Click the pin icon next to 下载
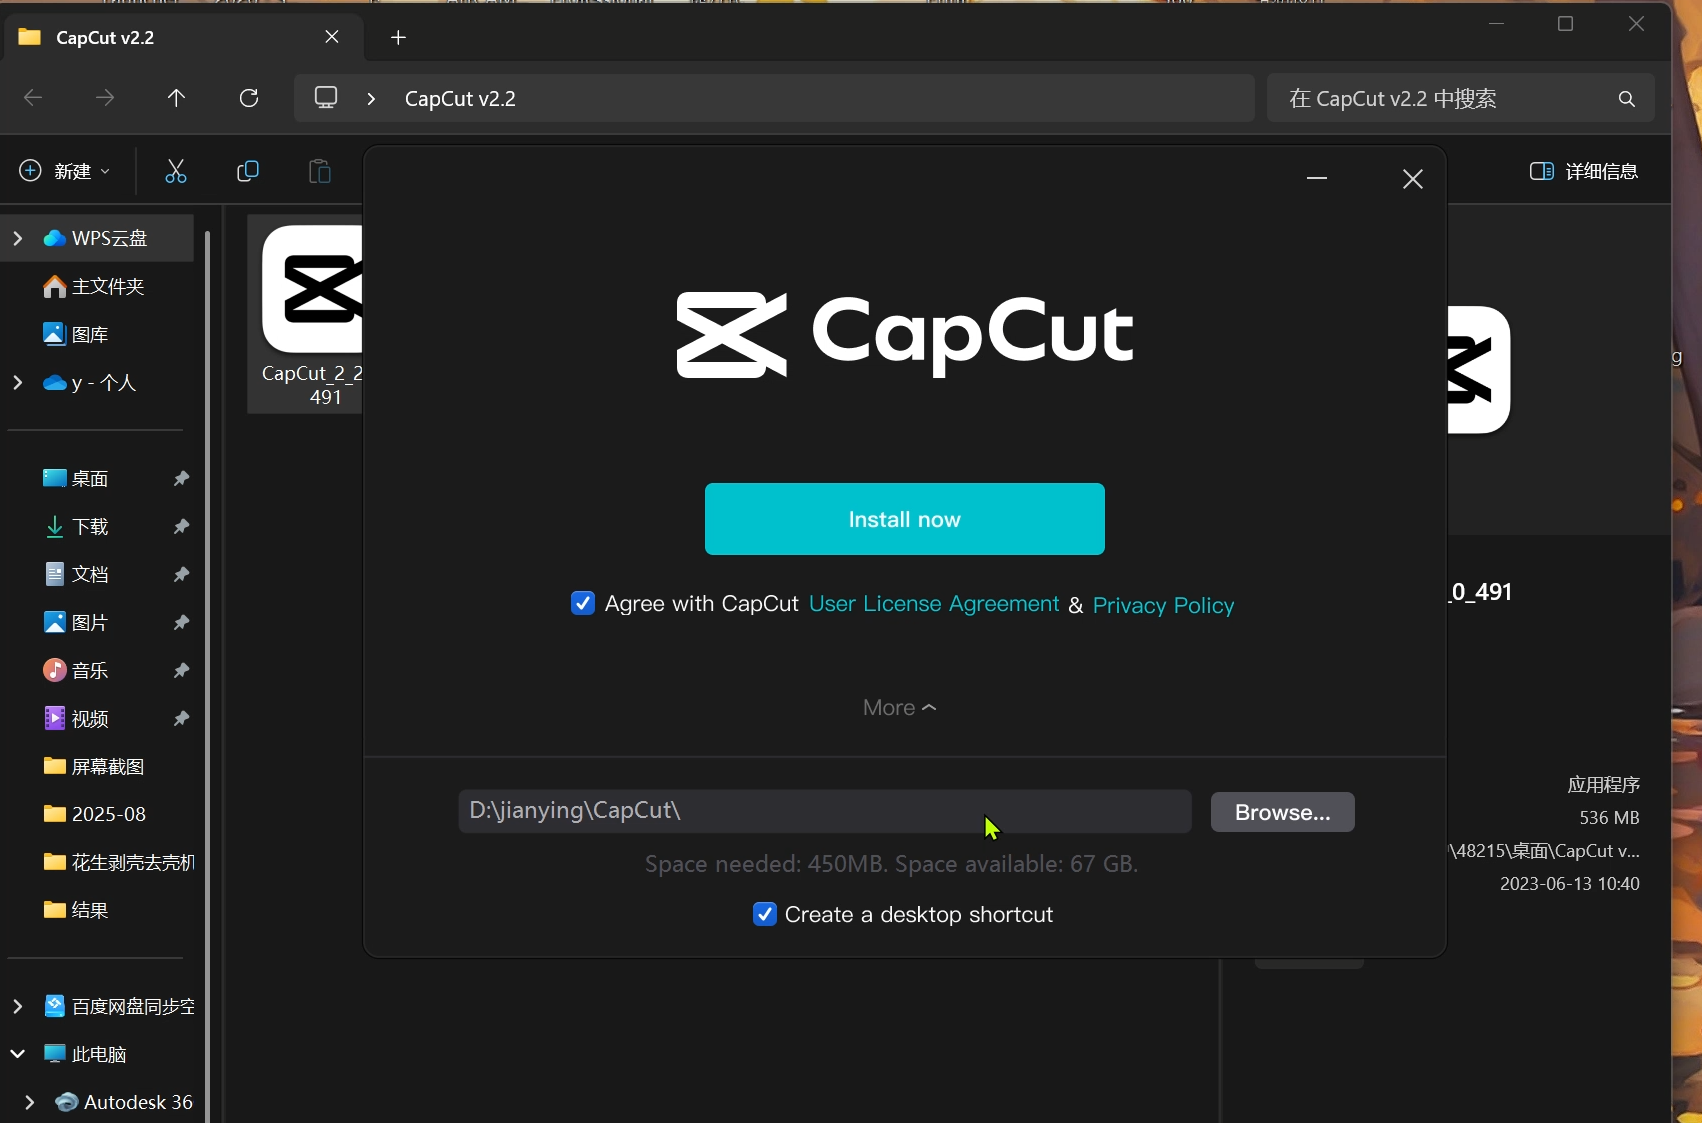The height and width of the screenshot is (1123, 1702). pyautogui.click(x=181, y=526)
